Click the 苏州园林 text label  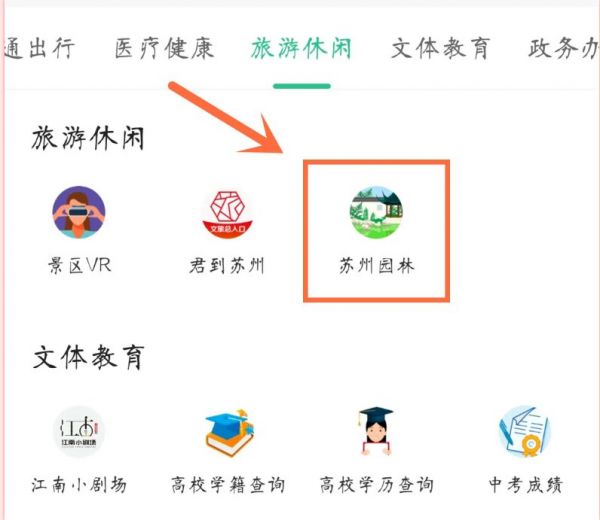377,265
